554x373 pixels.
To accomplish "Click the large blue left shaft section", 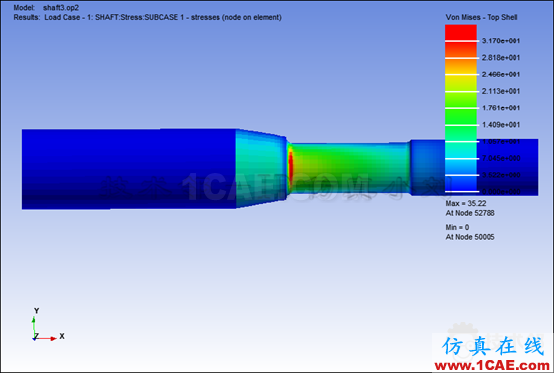I will pyautogui.click(x=129, y=169).
